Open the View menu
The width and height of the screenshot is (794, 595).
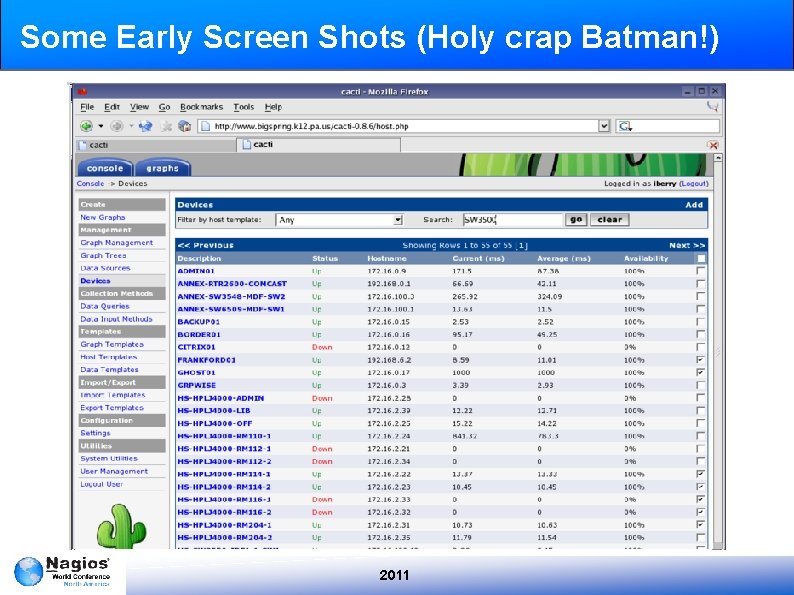(x=139, y=107)
